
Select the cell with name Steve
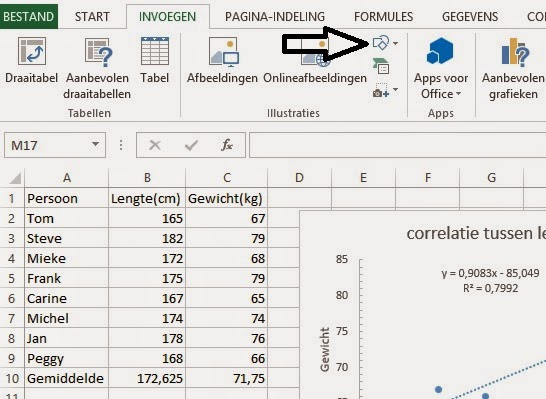pyautogui.click(x=67, y=238)
